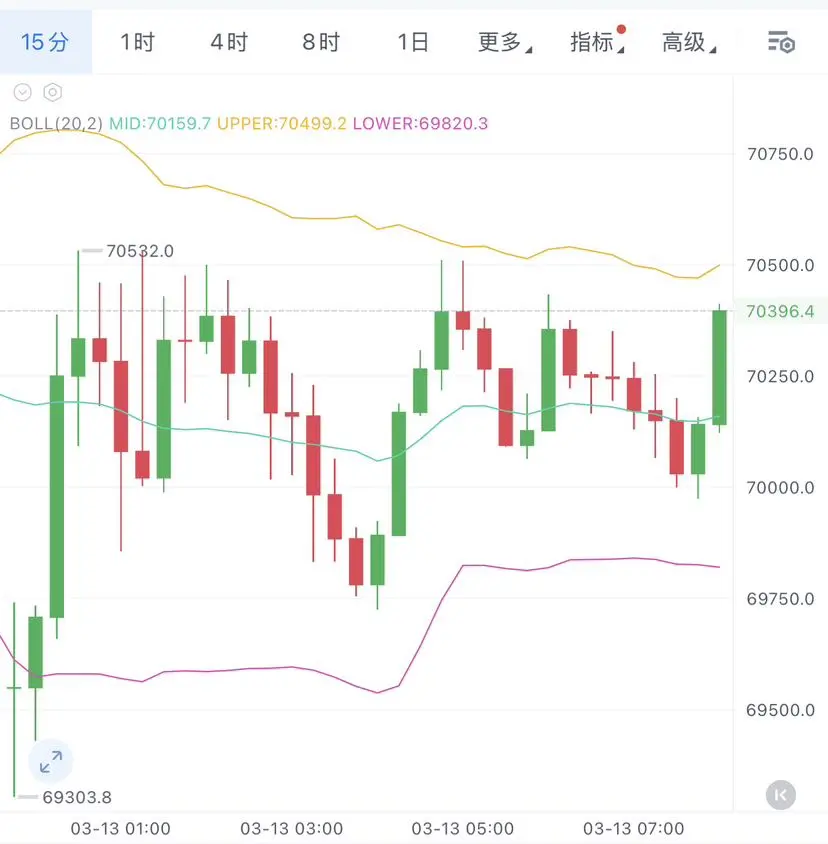The image size is (828, 844).
Task: Click price axis label 70500.0
Action: pyautogui.click(x=780, y=265)
